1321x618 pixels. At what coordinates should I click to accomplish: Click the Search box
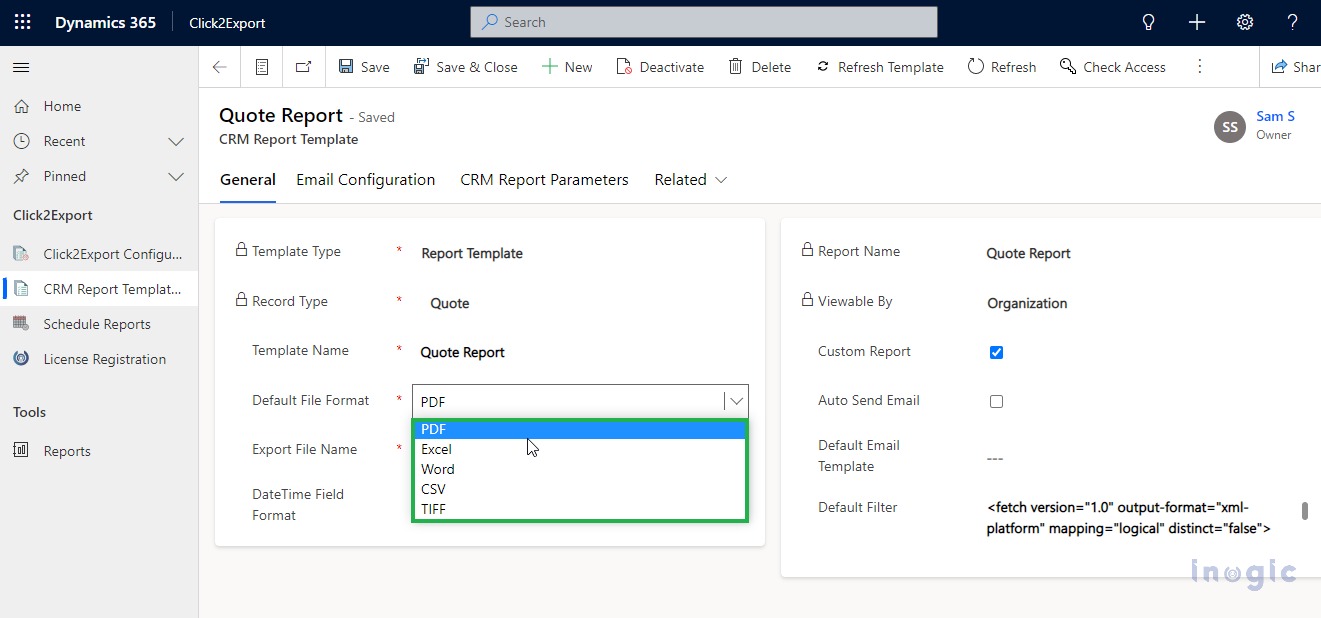pyautogui.click(x=704, y=22)
